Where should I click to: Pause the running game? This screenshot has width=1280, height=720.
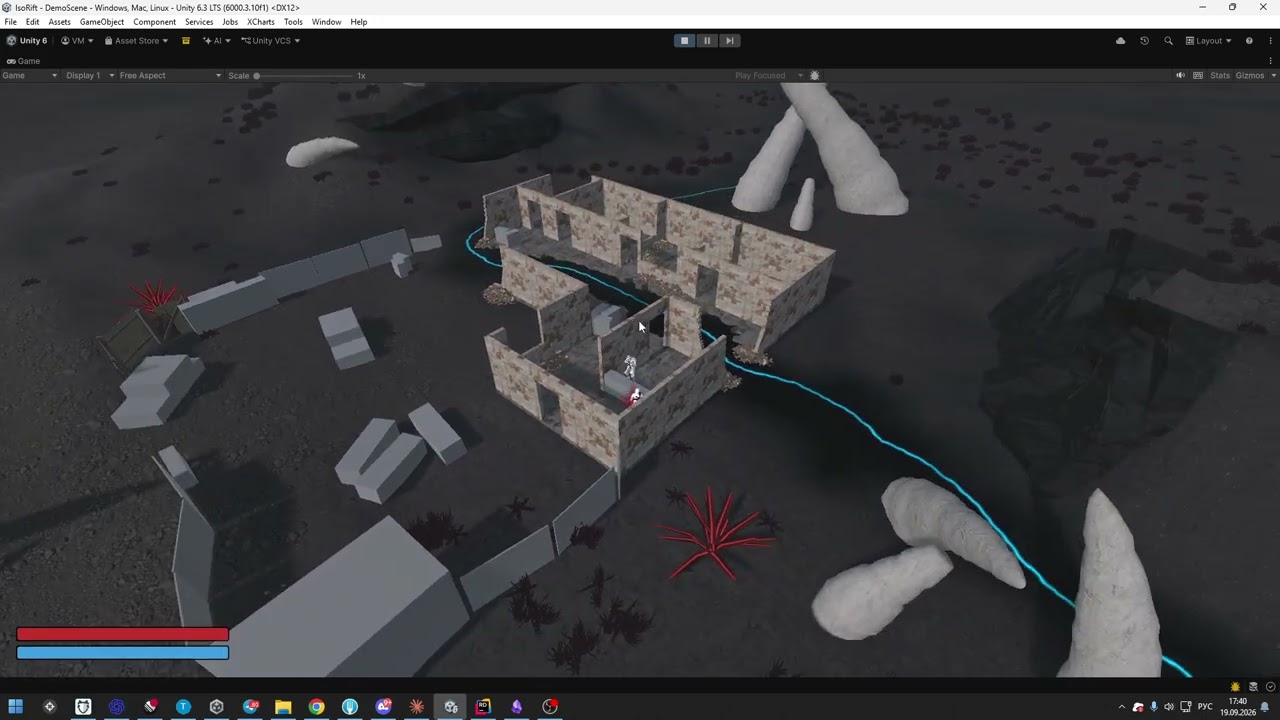click(x=707, y=41)
